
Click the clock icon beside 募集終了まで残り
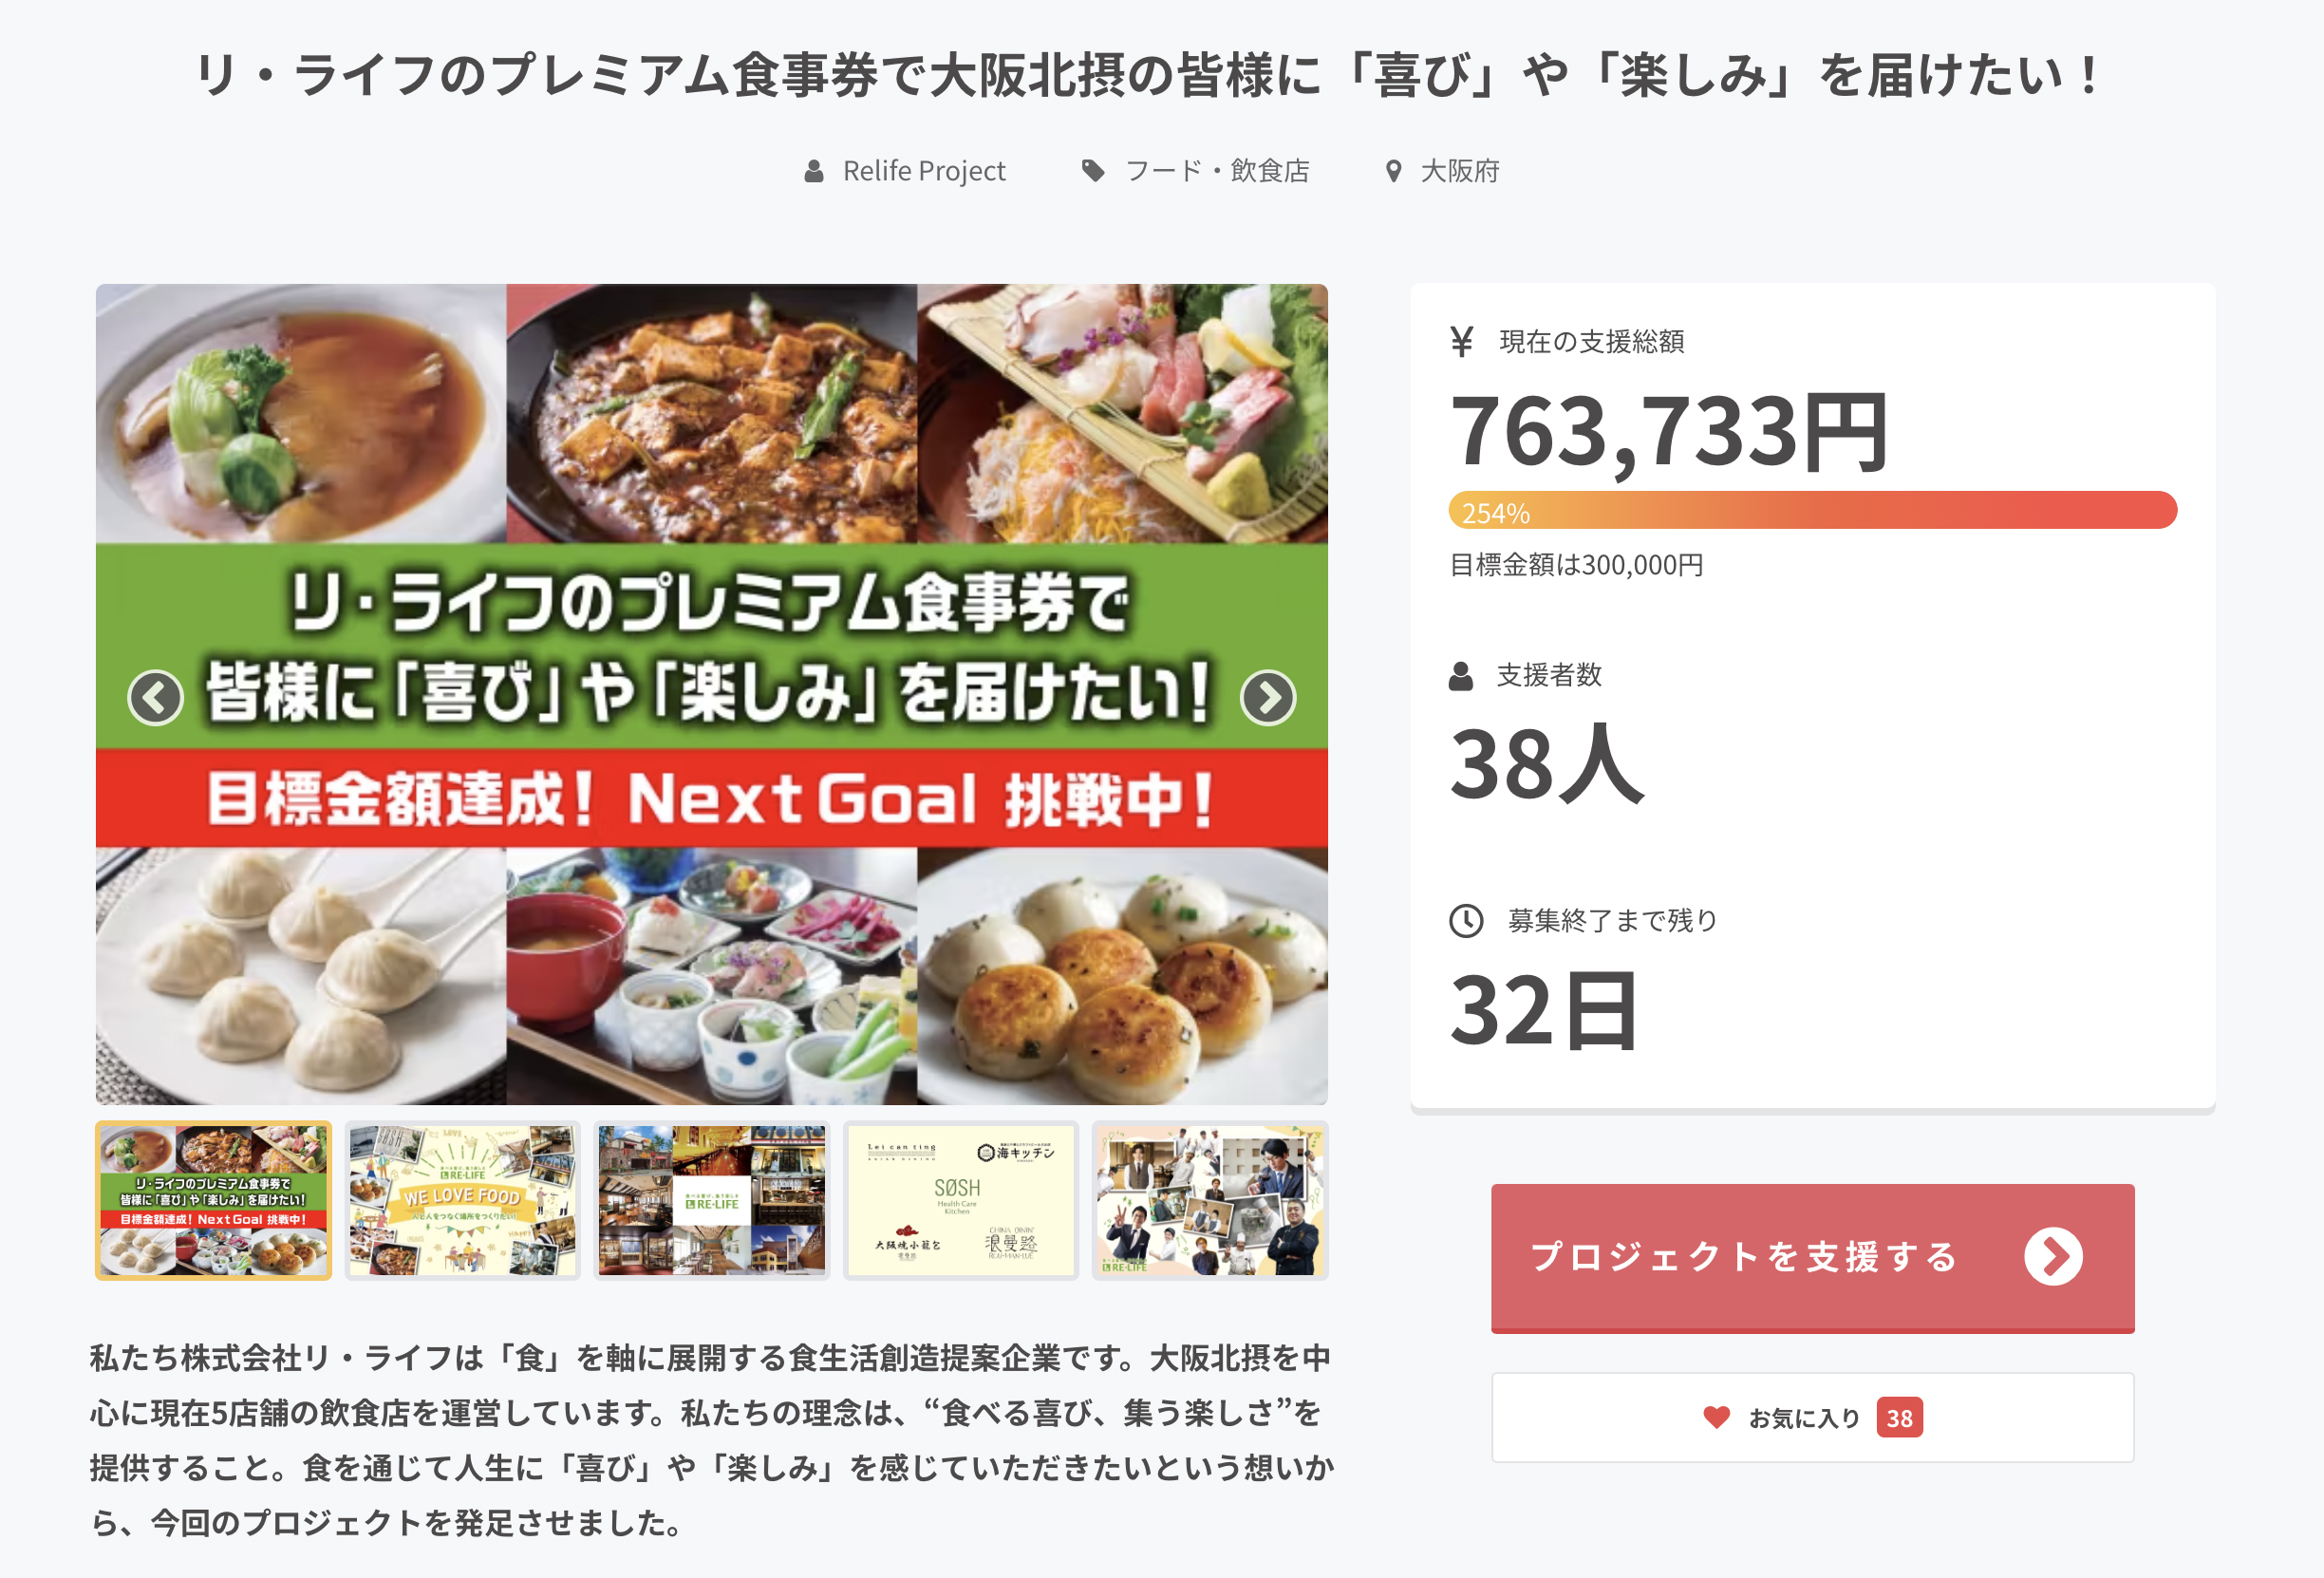[1466, 920]
